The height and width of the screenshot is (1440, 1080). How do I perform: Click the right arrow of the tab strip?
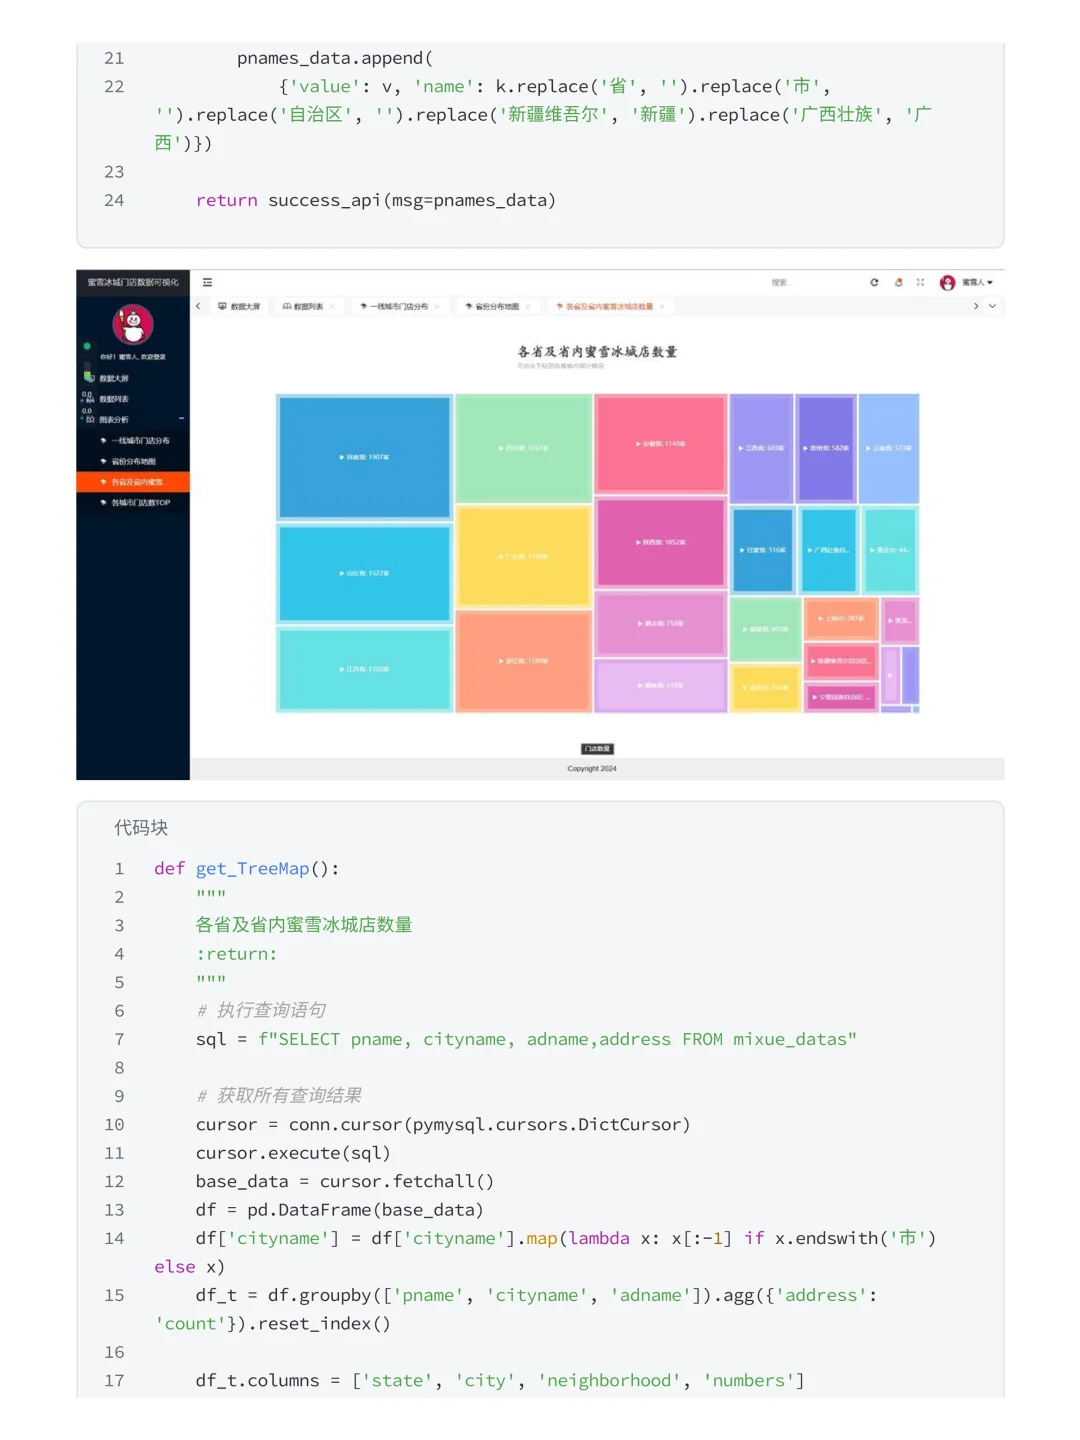pos(976,306)
